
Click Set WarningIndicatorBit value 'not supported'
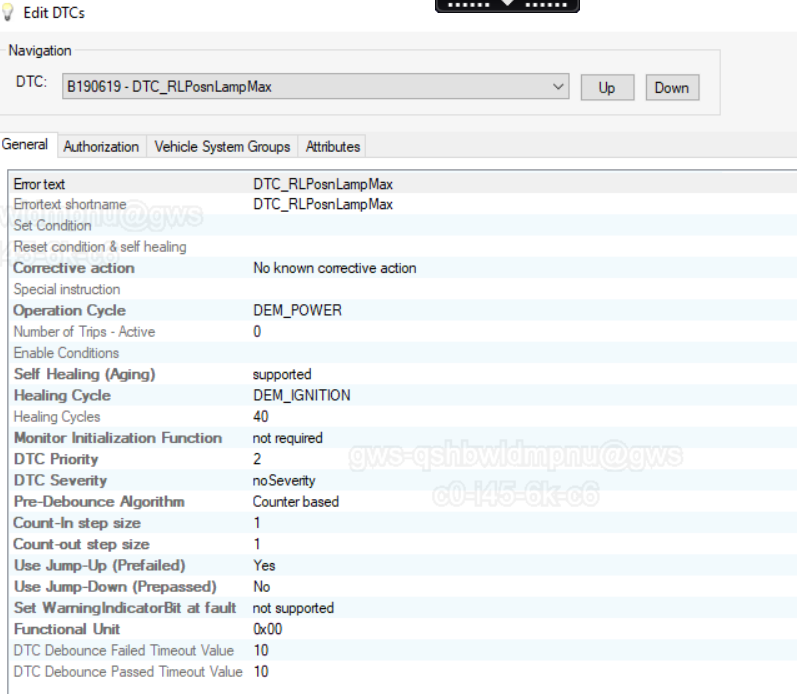click(x=293, y=608)
